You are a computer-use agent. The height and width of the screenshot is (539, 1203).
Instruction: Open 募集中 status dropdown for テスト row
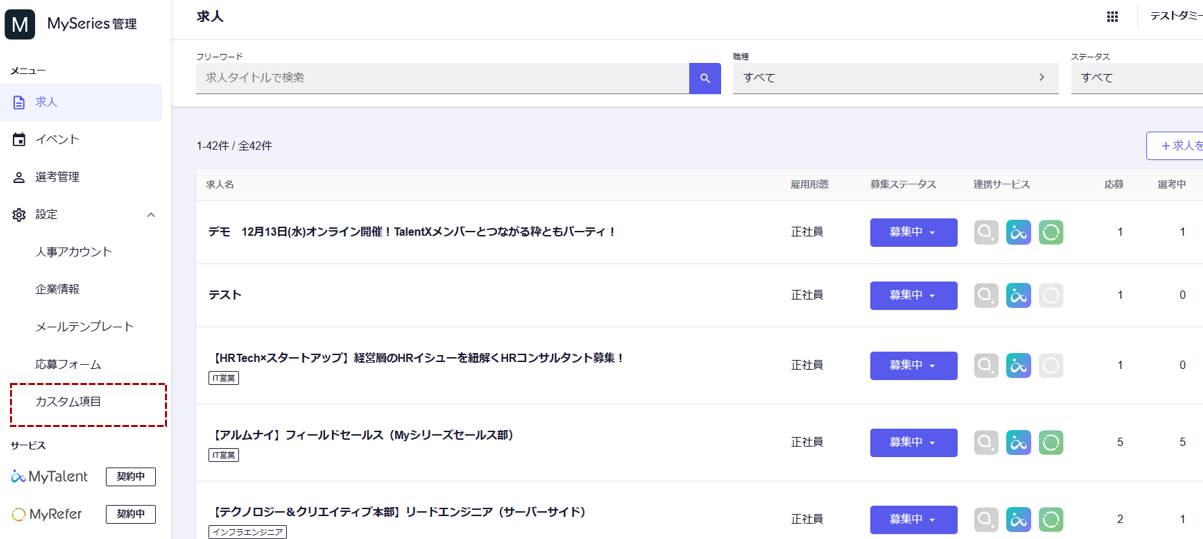(913, 296)
